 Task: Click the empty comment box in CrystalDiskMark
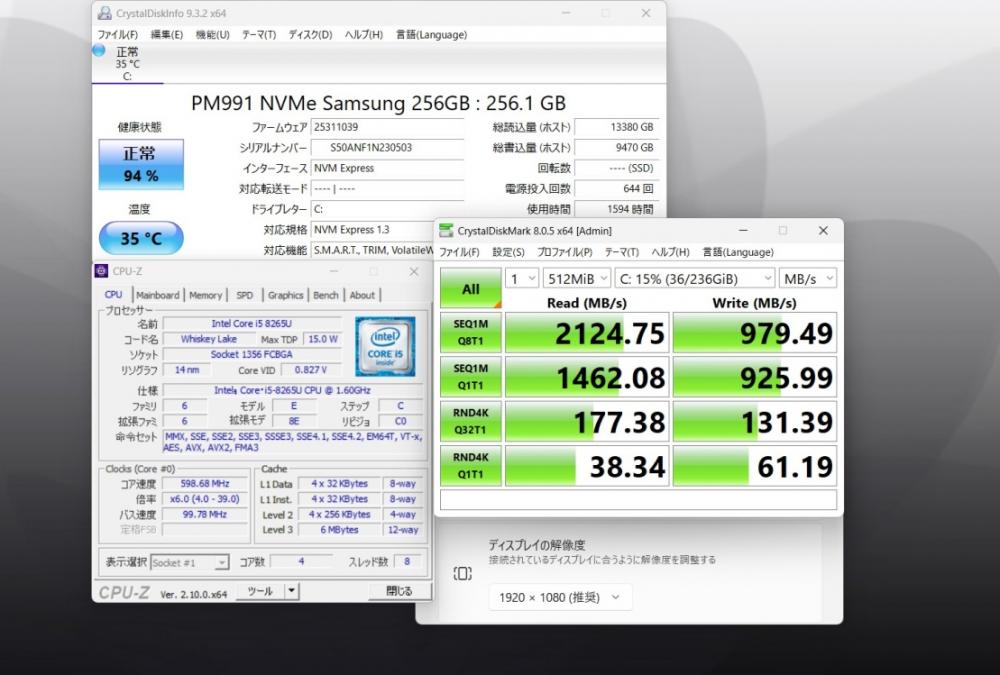click(638, 500)
